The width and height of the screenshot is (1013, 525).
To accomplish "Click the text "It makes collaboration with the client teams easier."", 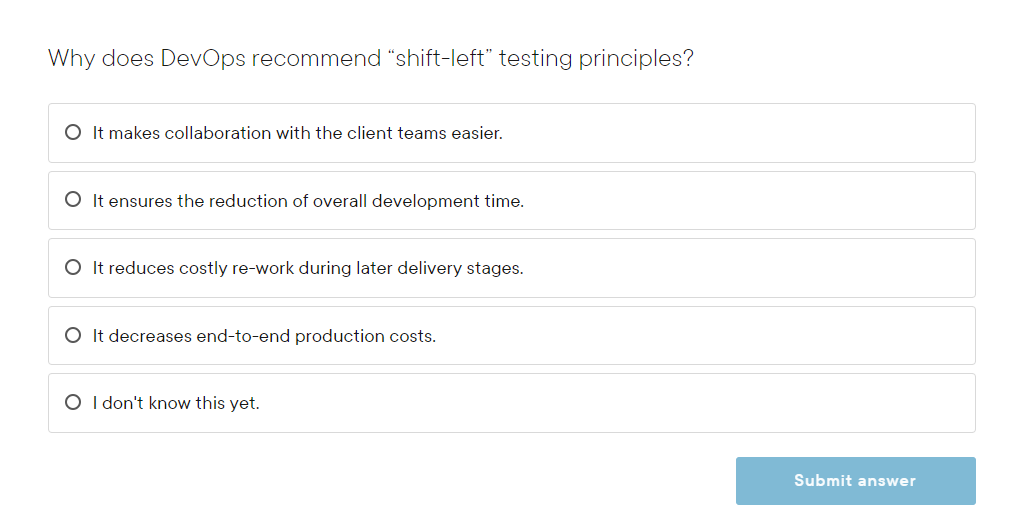I will pos(297,133).
